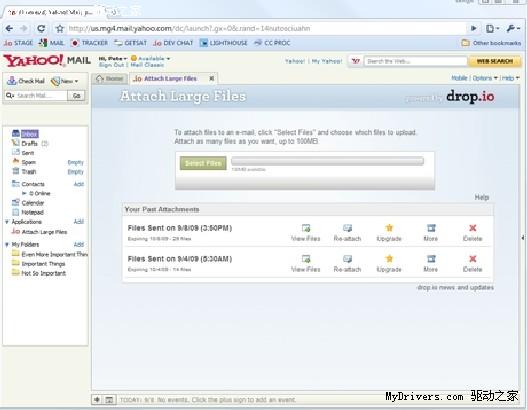
Task: Switch to Mail Classic
Action: pos(147,65)
